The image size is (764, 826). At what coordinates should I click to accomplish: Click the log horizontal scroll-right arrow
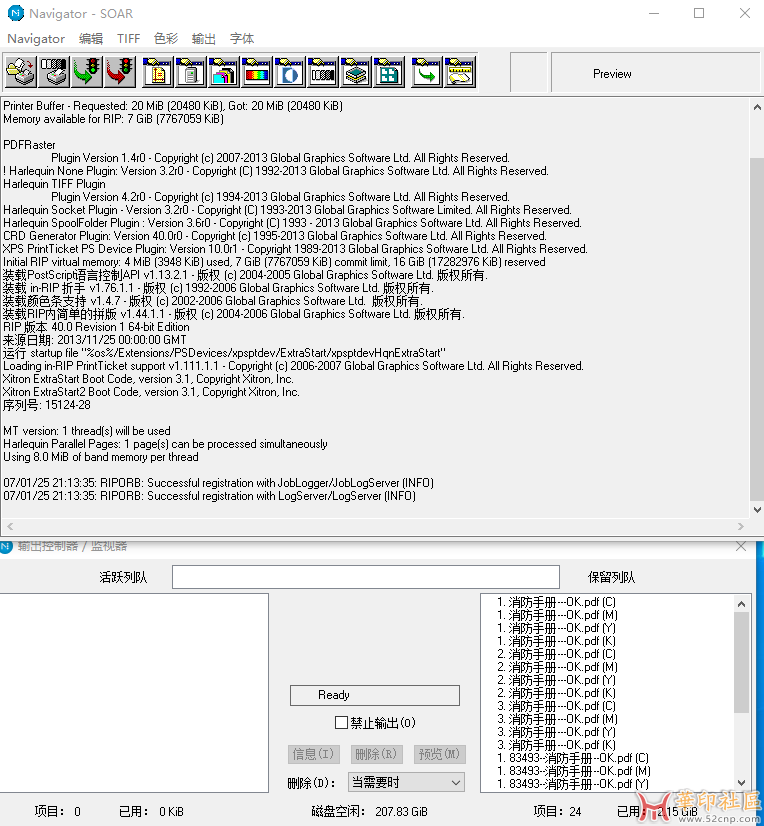pyautogui.click(x=741, y=526)
